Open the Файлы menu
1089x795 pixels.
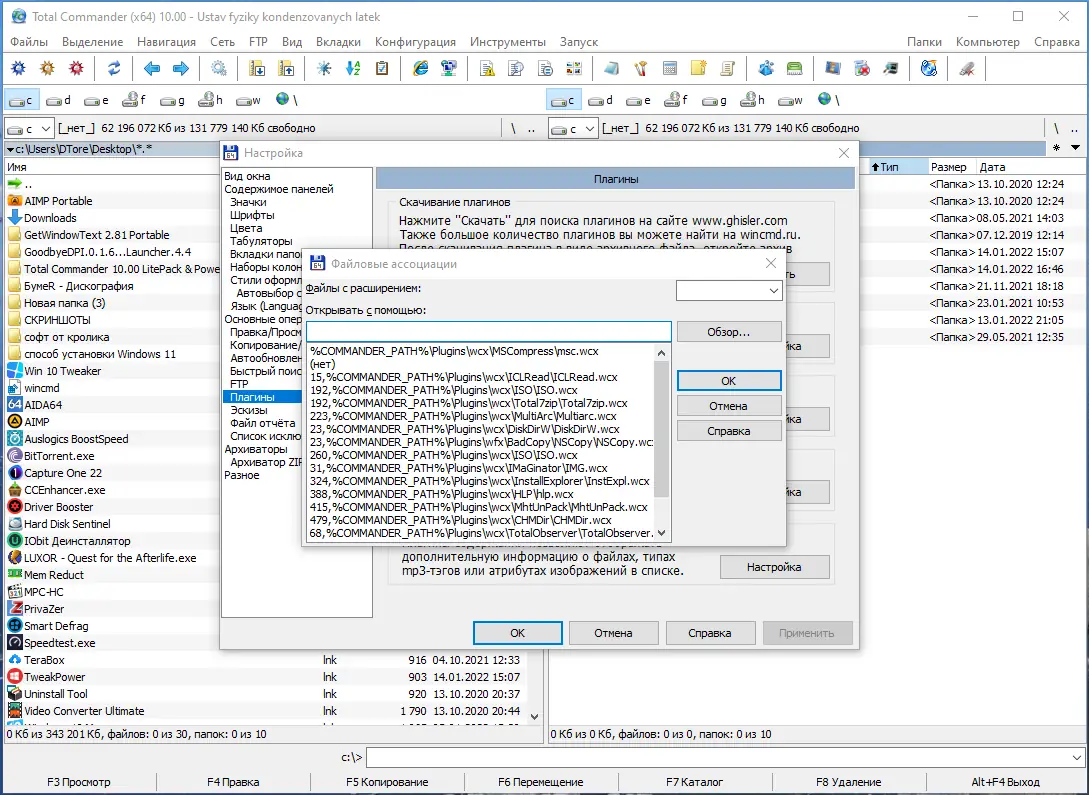[29, 42]
